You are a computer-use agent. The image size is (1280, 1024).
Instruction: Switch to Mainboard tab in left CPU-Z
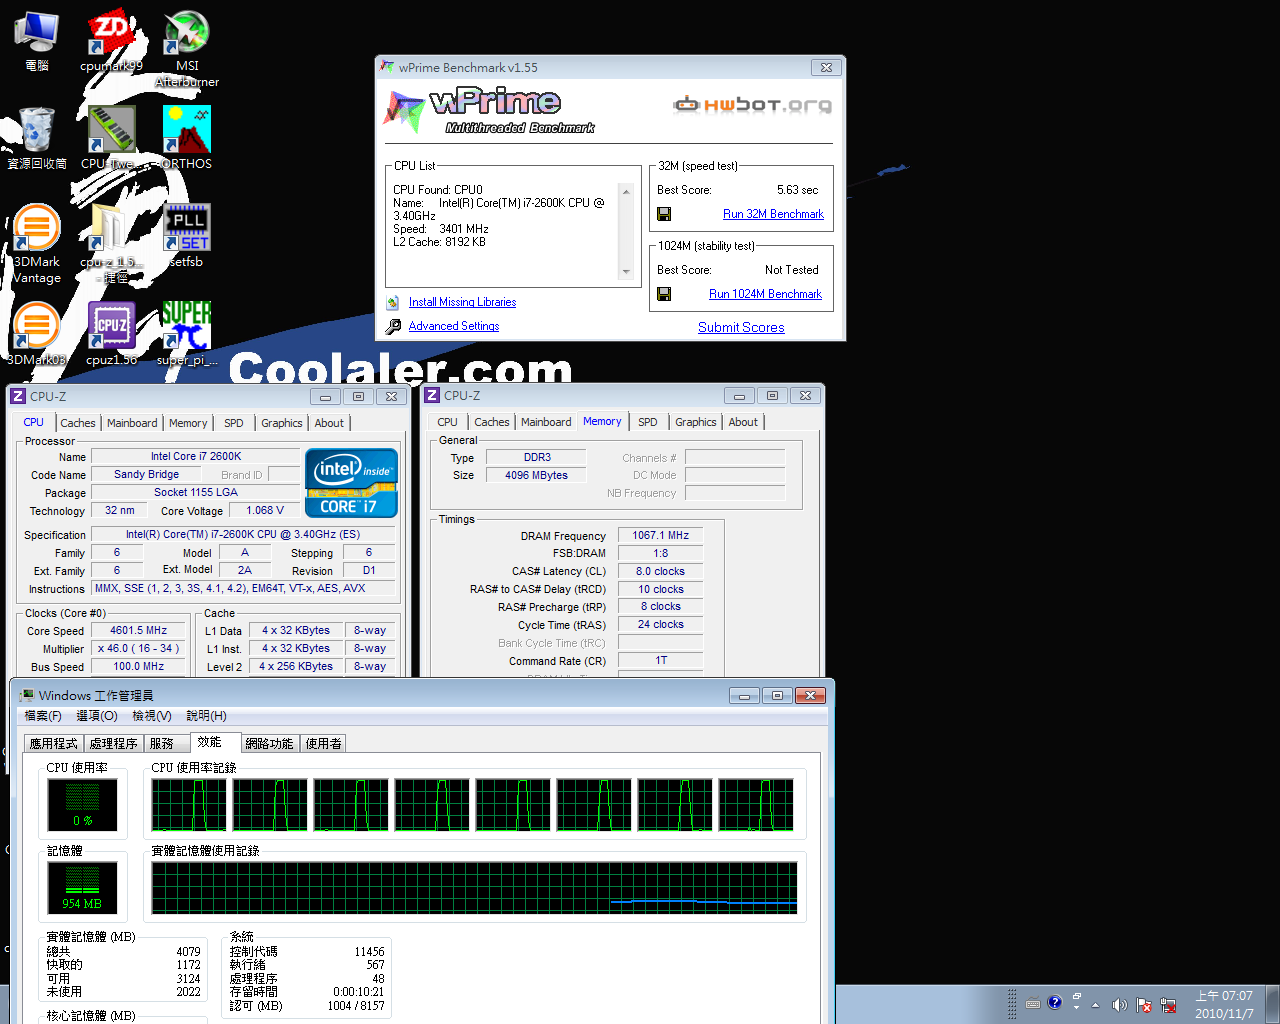(132, 423)
